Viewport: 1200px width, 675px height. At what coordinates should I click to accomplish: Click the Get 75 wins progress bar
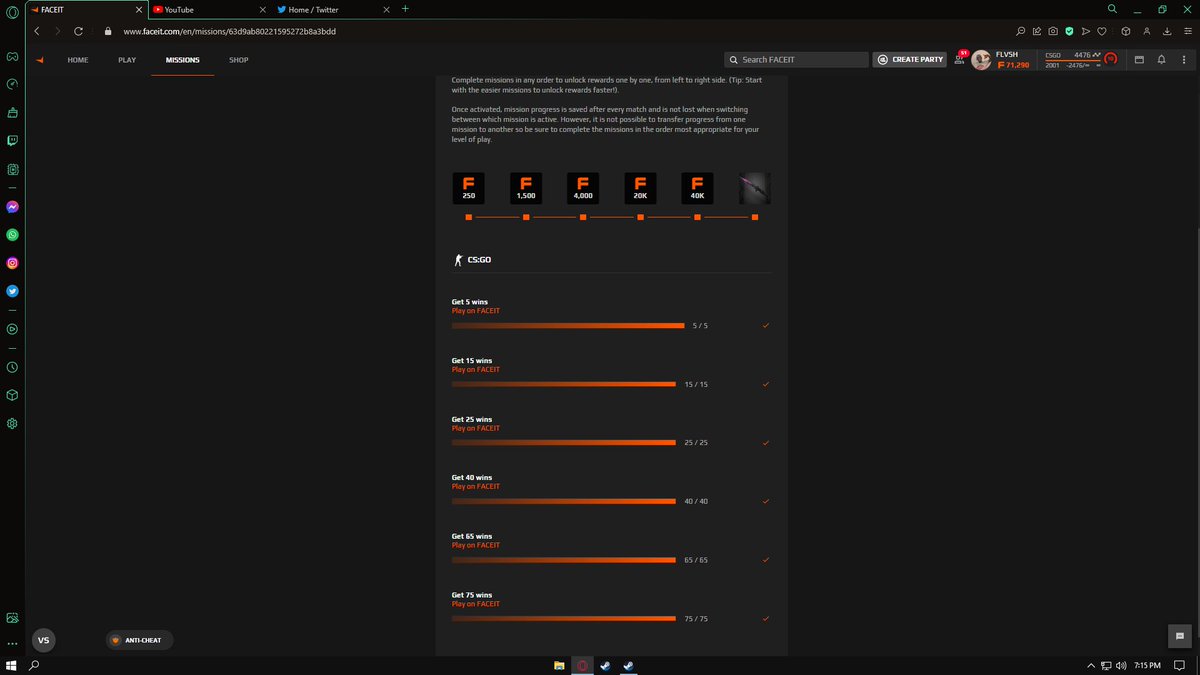point(564,618)
